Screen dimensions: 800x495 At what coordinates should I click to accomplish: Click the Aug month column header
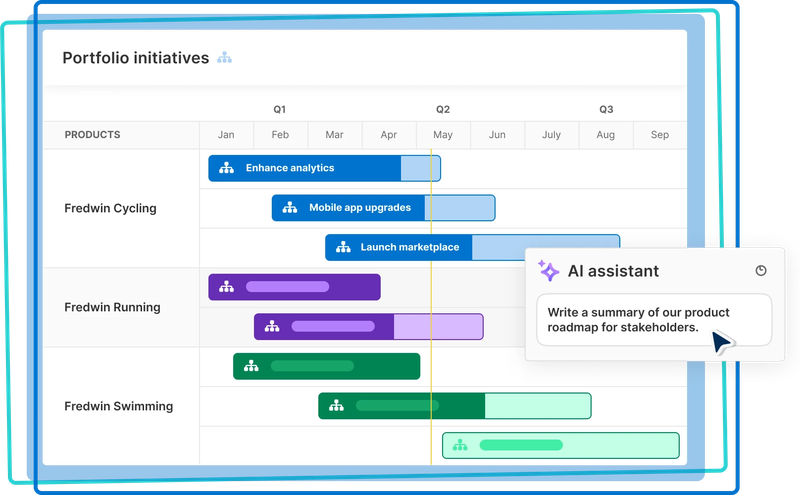(606, 135)
